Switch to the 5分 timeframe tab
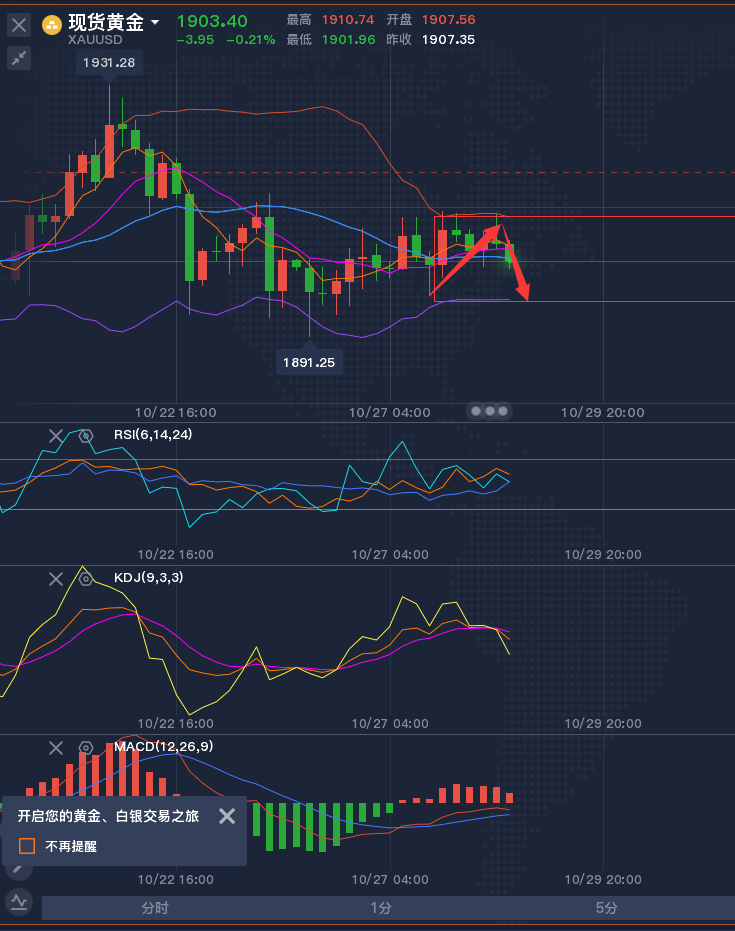 click(x=606, y=908)
